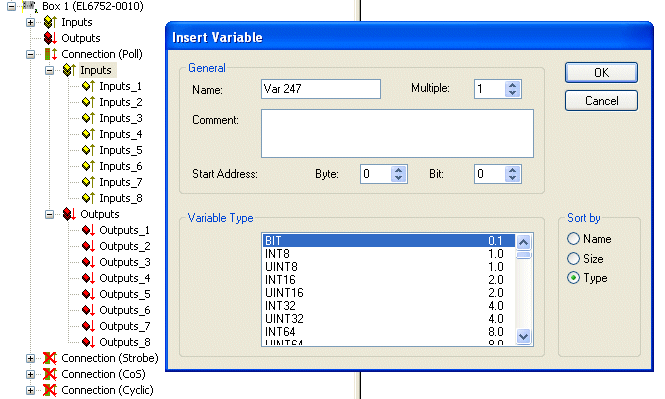Collapse the Inputs folder under Connection (Poll)
The width and height of the screenshot is (665, 399).
(x=50, y=70)
